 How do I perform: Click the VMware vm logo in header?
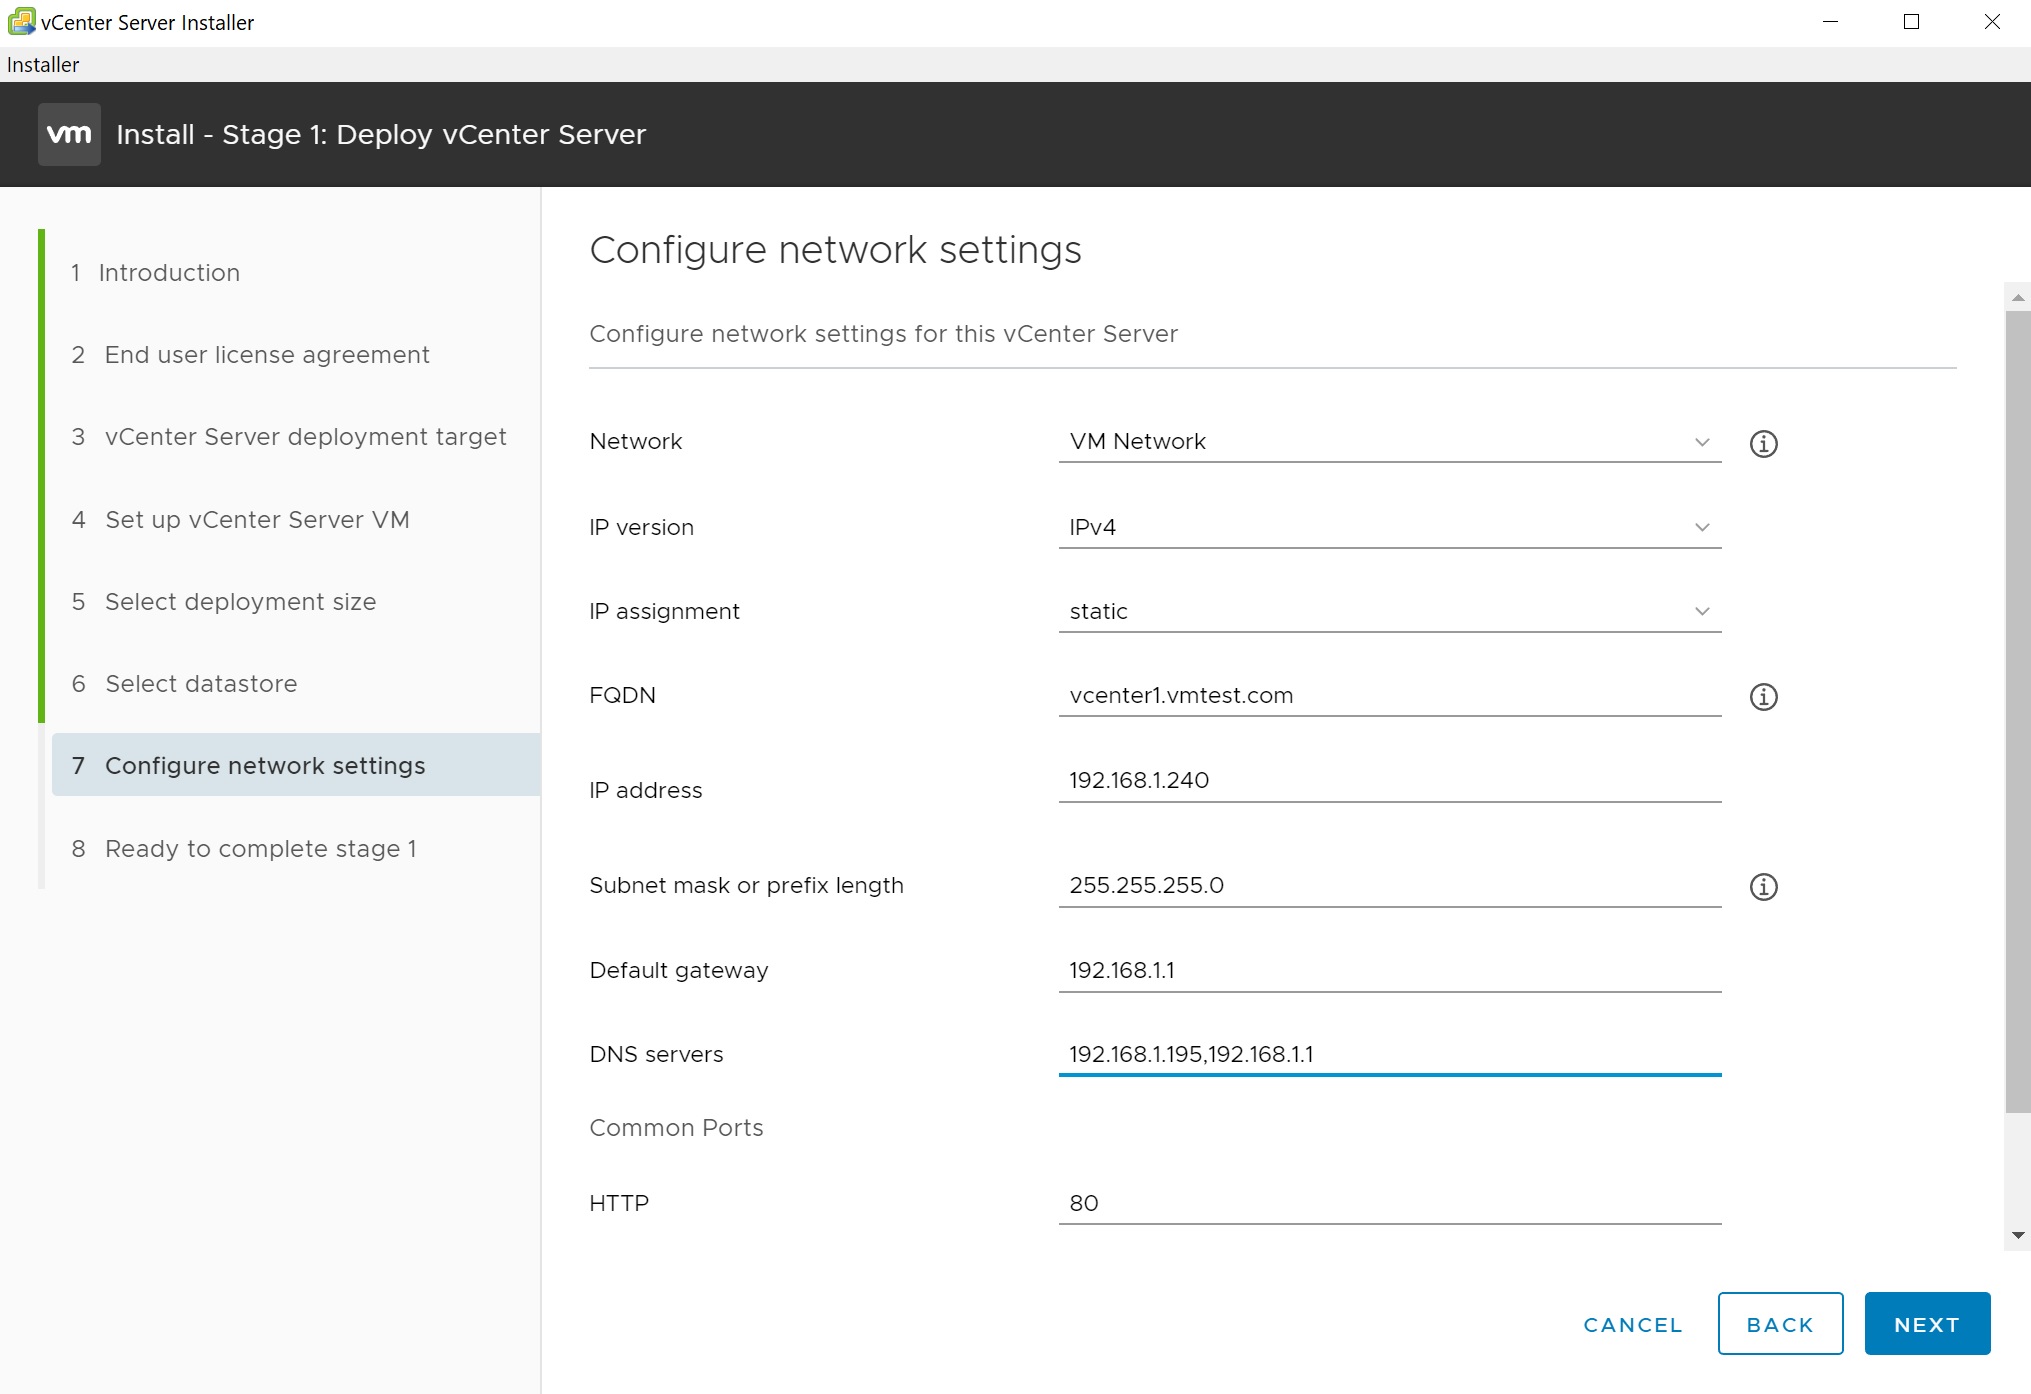[x=69, y=134]
